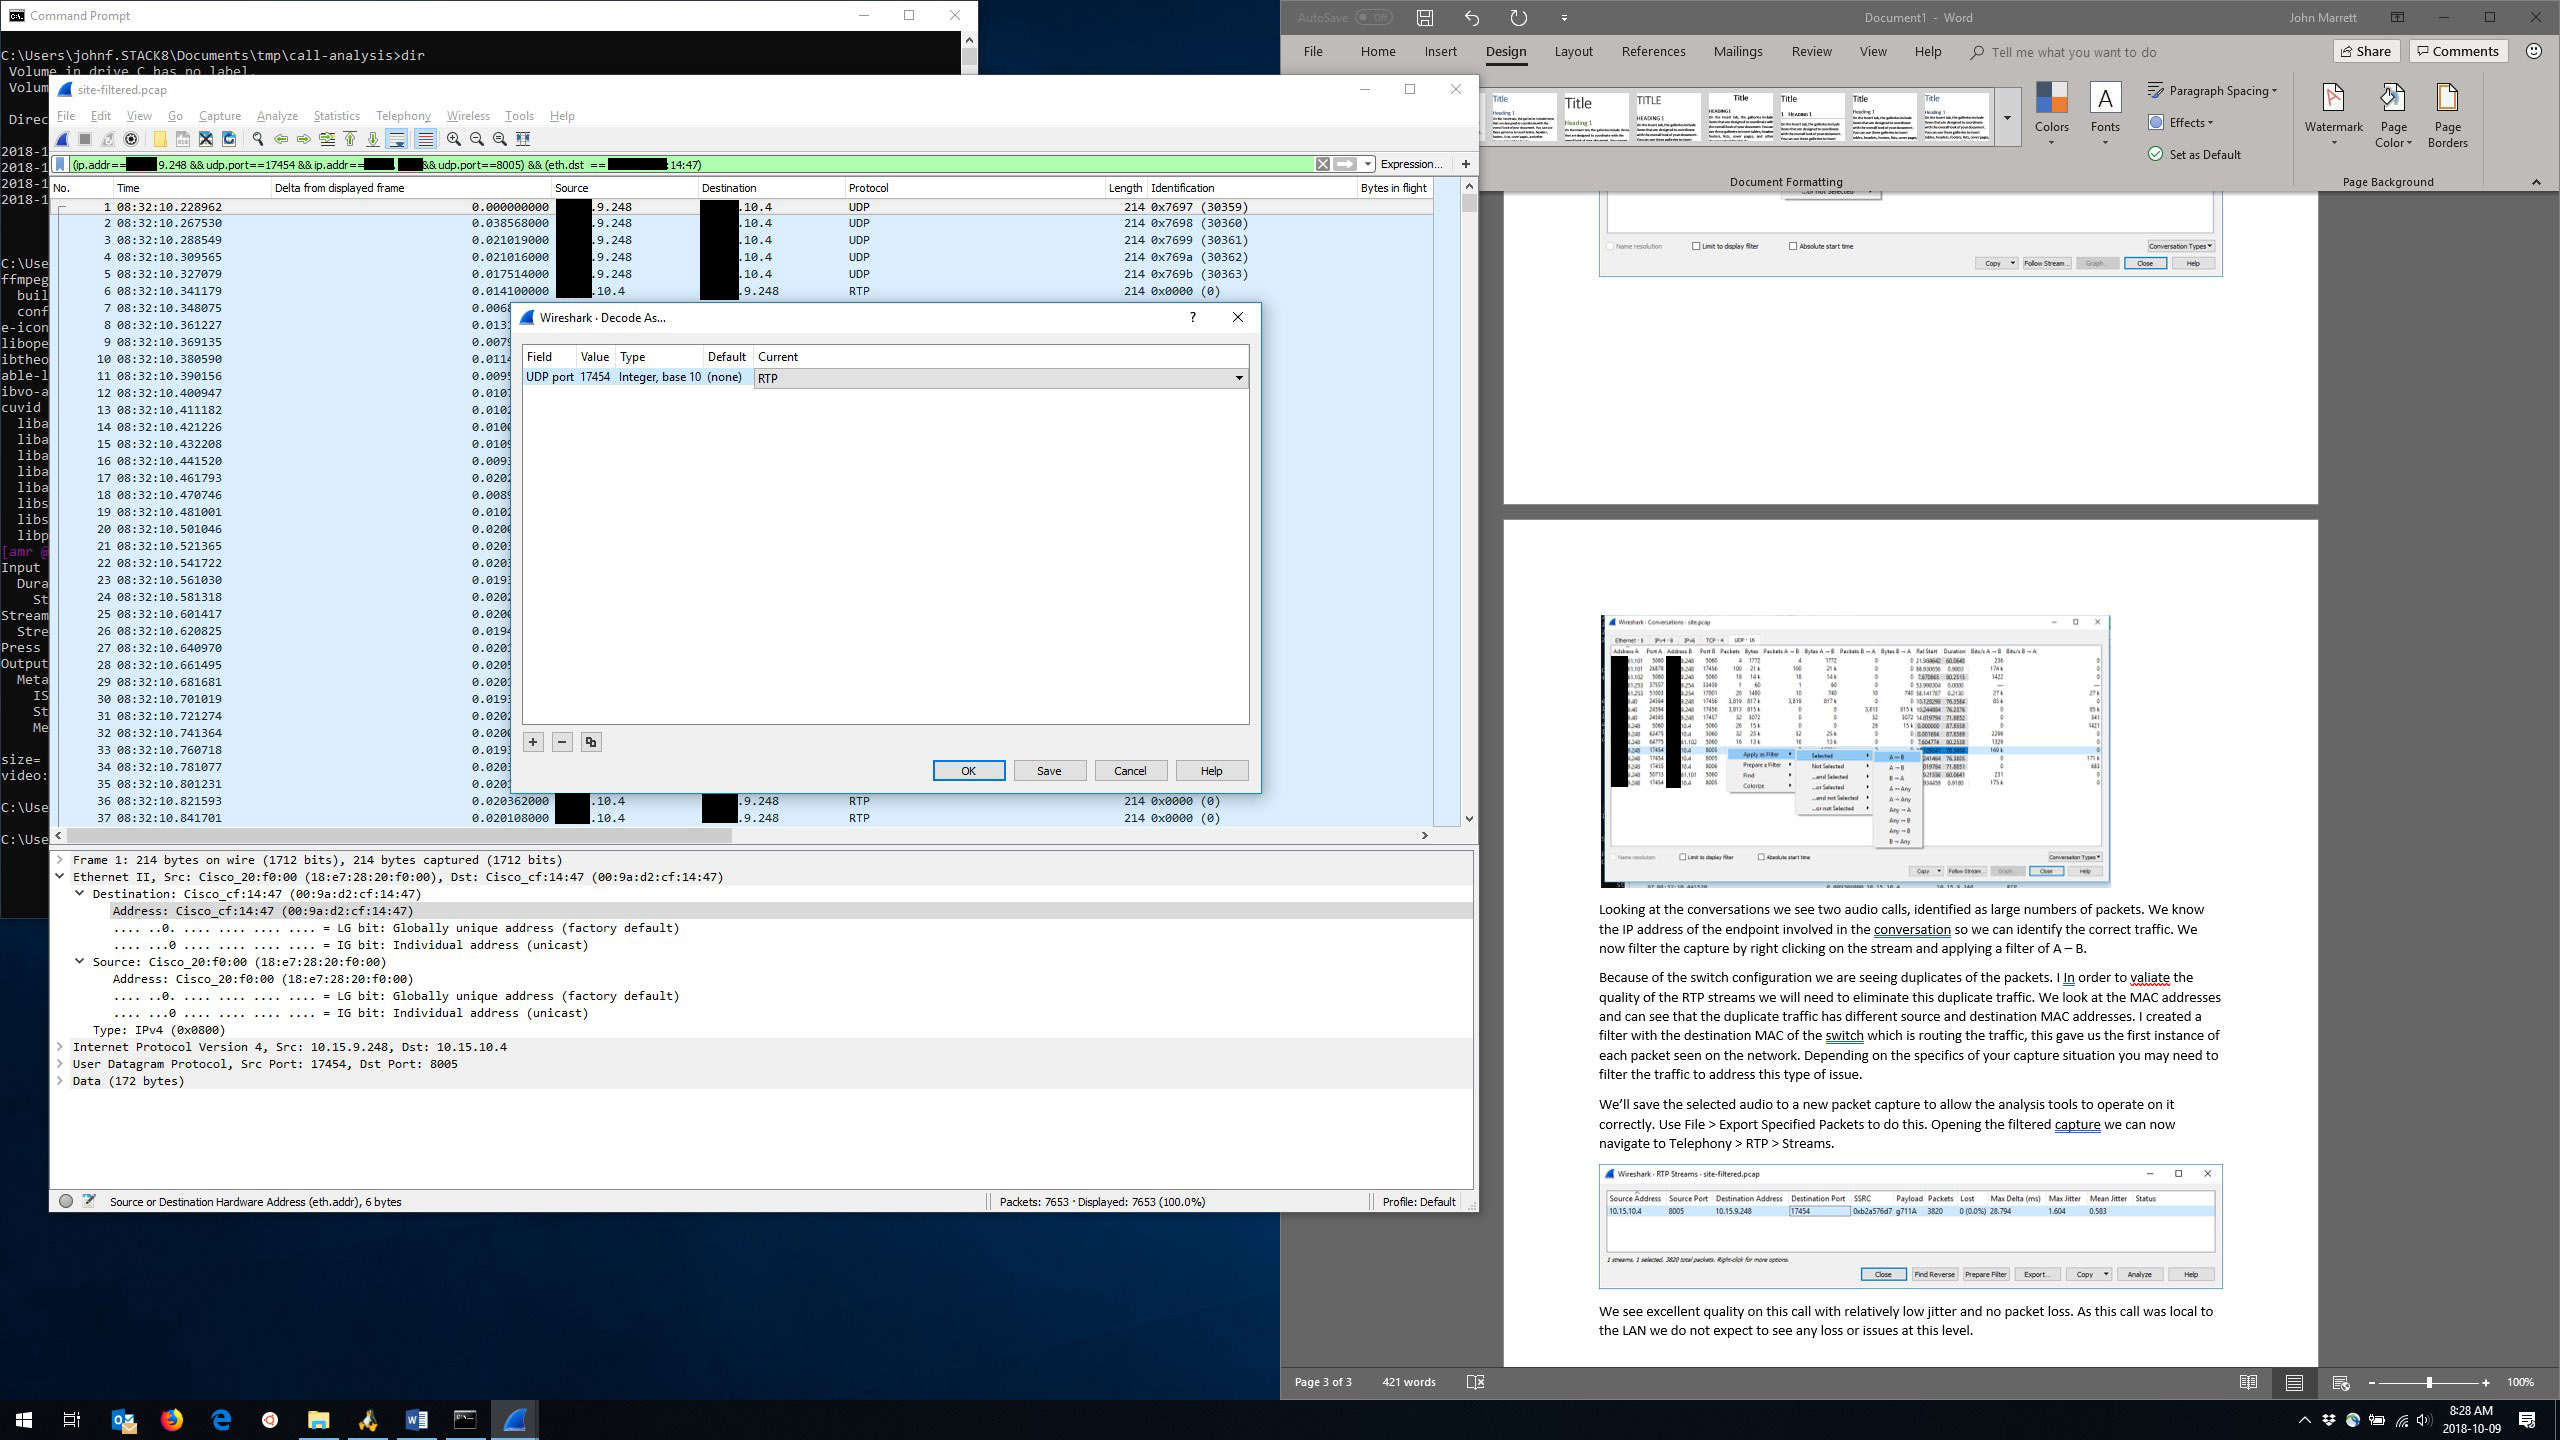
Task: Open Wireshark Statistics menu
Action: coord(336,116)
